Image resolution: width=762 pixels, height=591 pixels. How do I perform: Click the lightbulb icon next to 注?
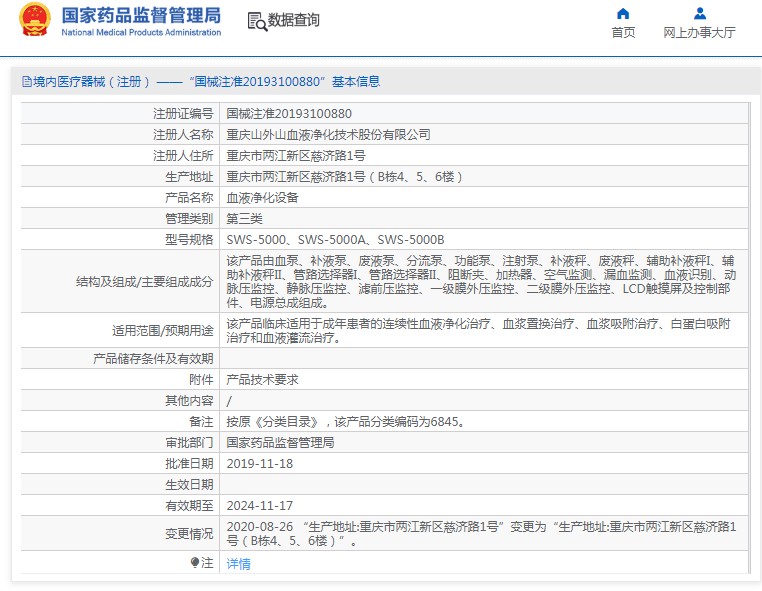195,563
